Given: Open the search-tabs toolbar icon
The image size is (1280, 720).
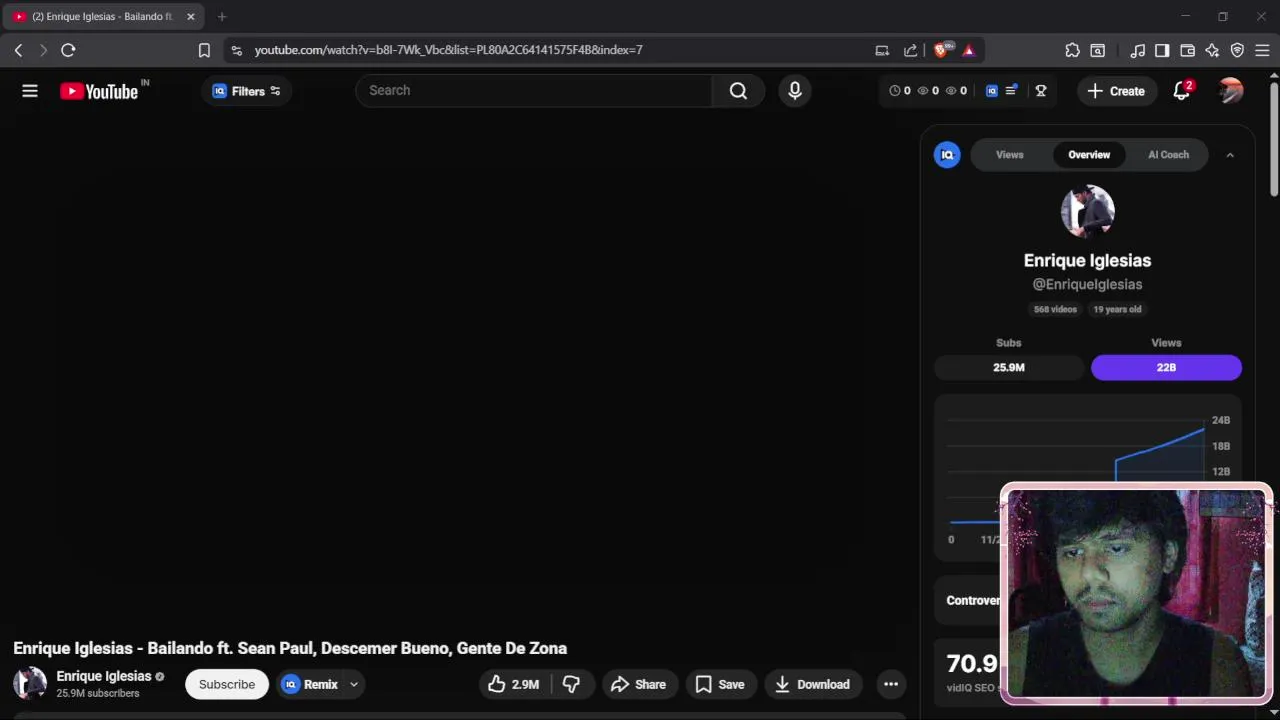Looking at the screenshot, I should point(1097,50).
